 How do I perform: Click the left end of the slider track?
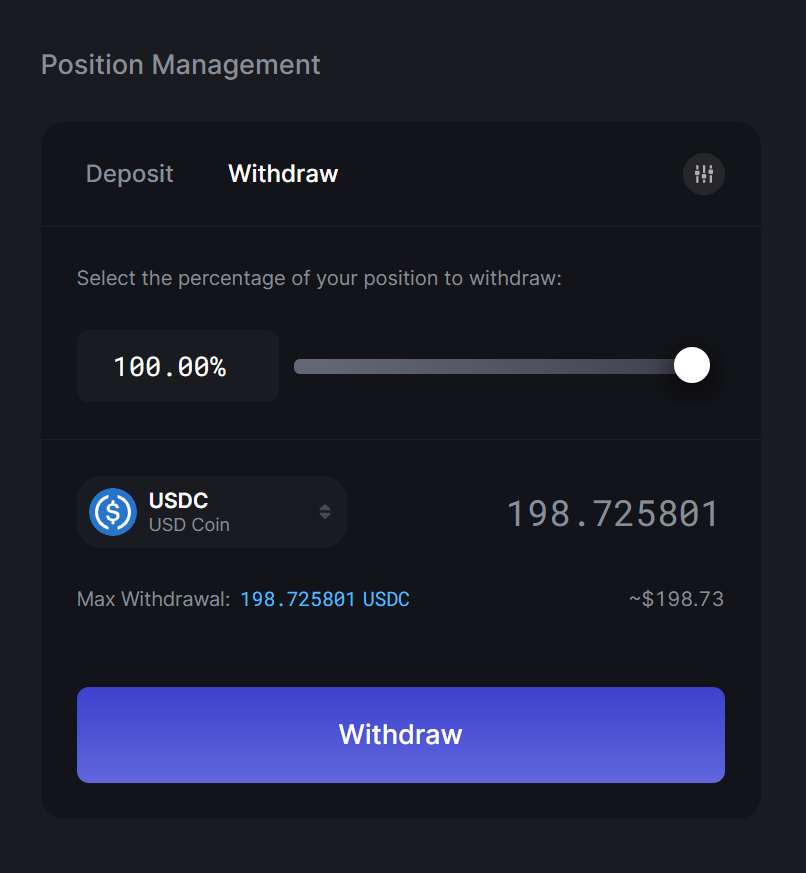coord(299,367)
